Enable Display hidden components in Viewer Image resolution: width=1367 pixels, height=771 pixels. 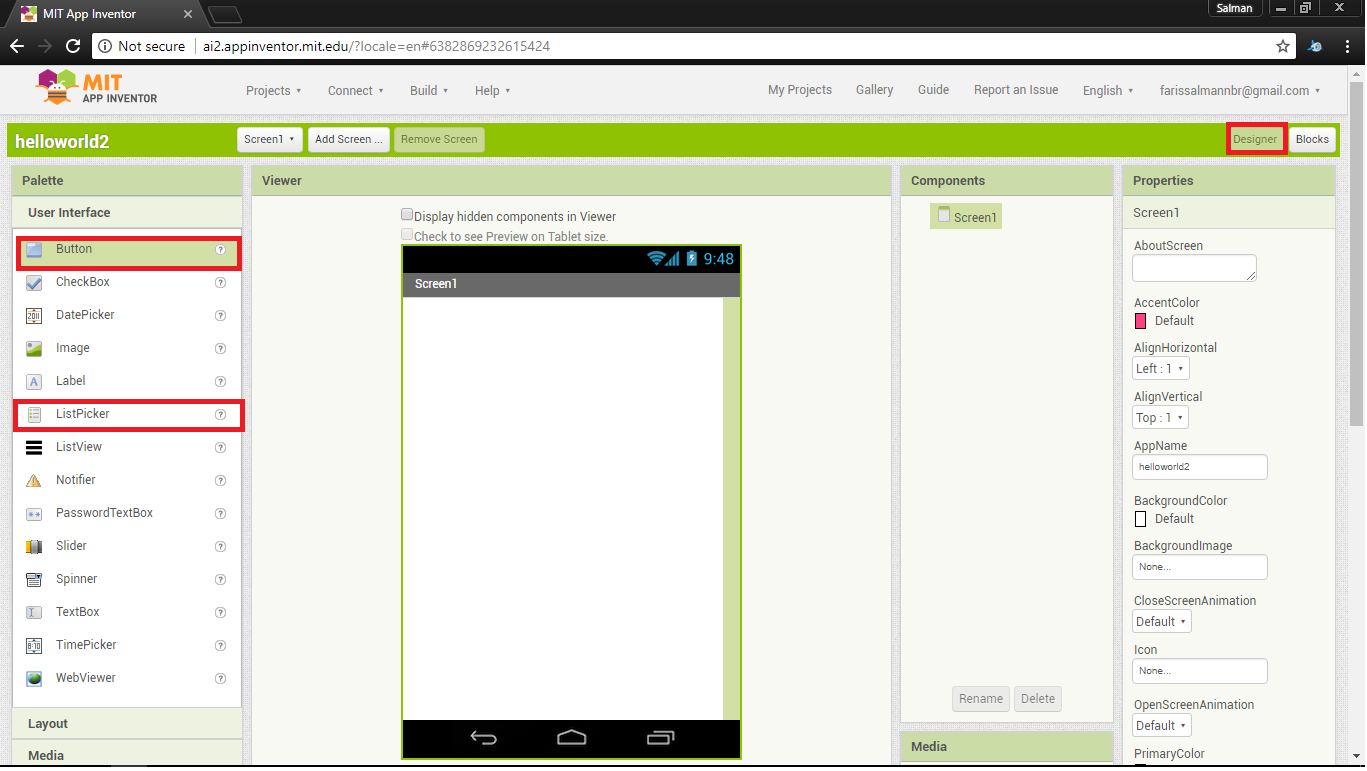[x=407, y=215]
